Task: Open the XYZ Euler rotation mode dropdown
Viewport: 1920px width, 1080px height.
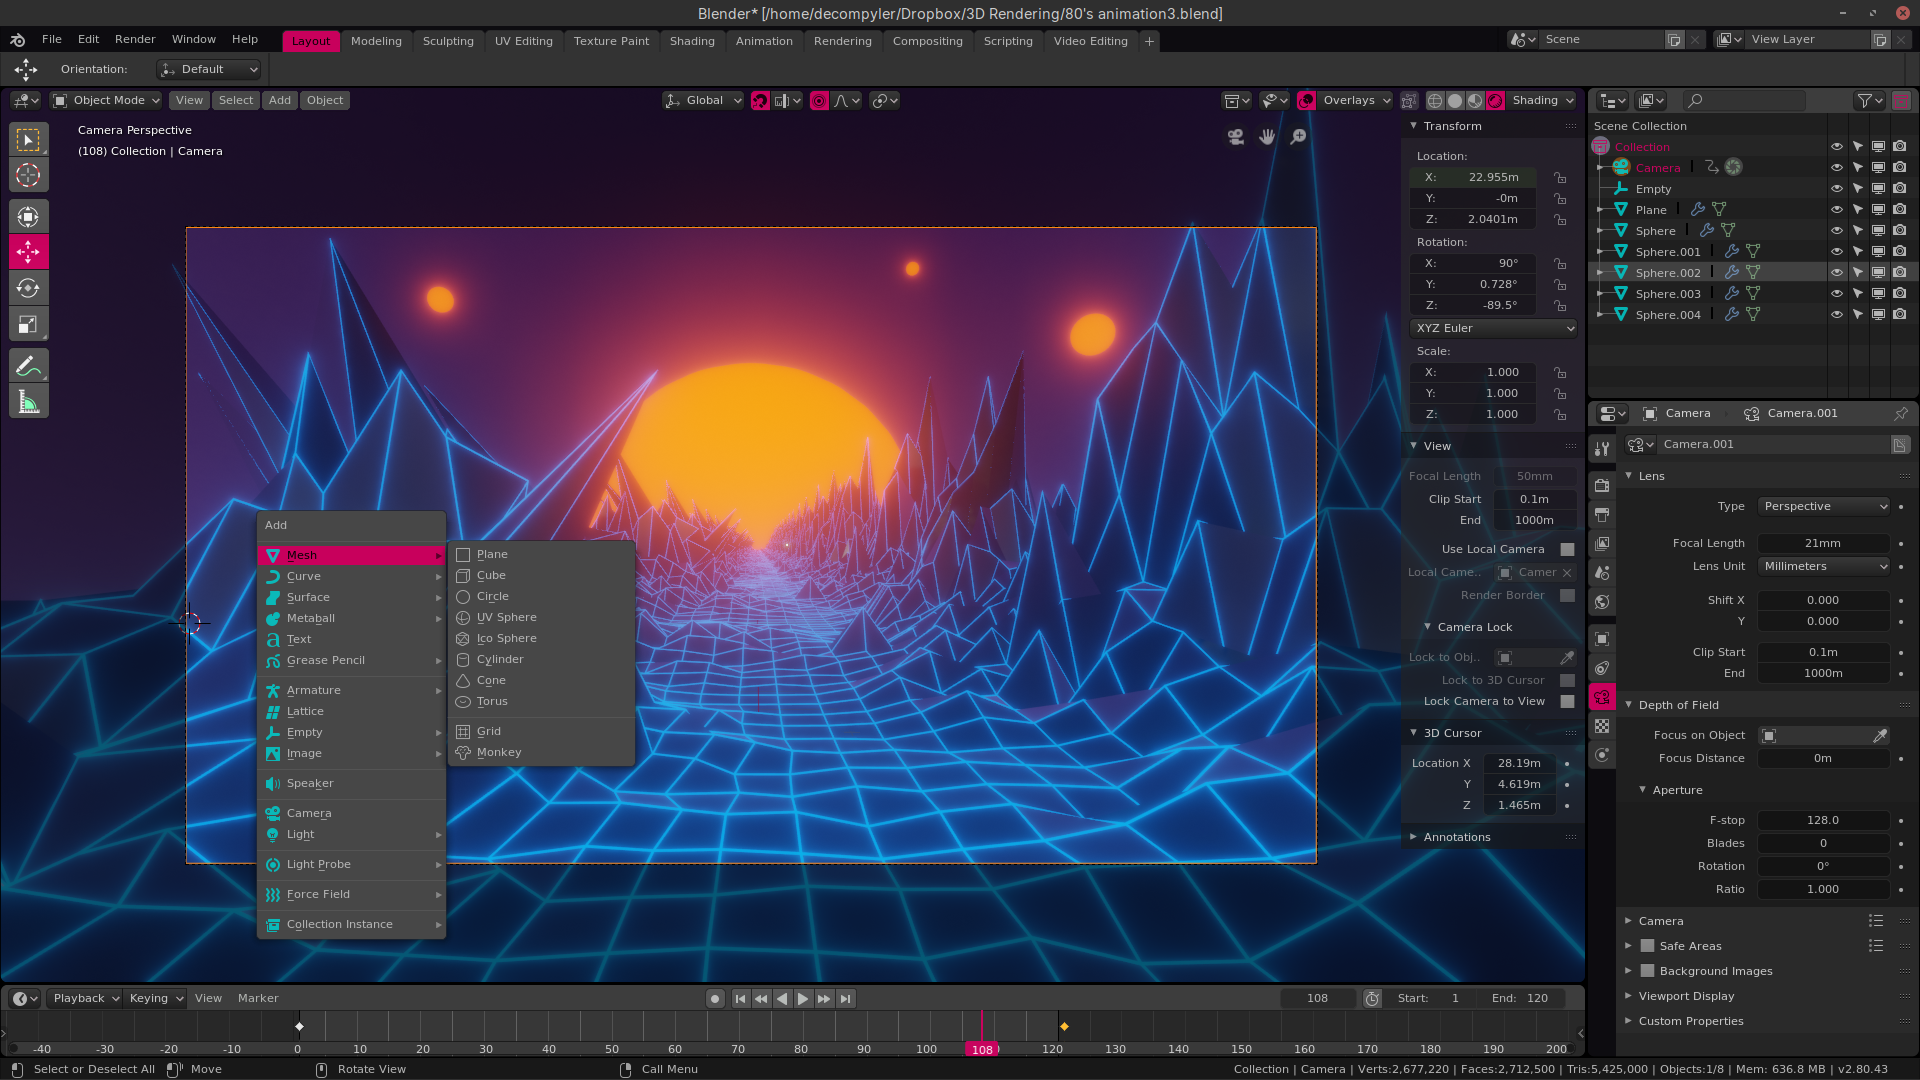Action: click(1493, 328)
